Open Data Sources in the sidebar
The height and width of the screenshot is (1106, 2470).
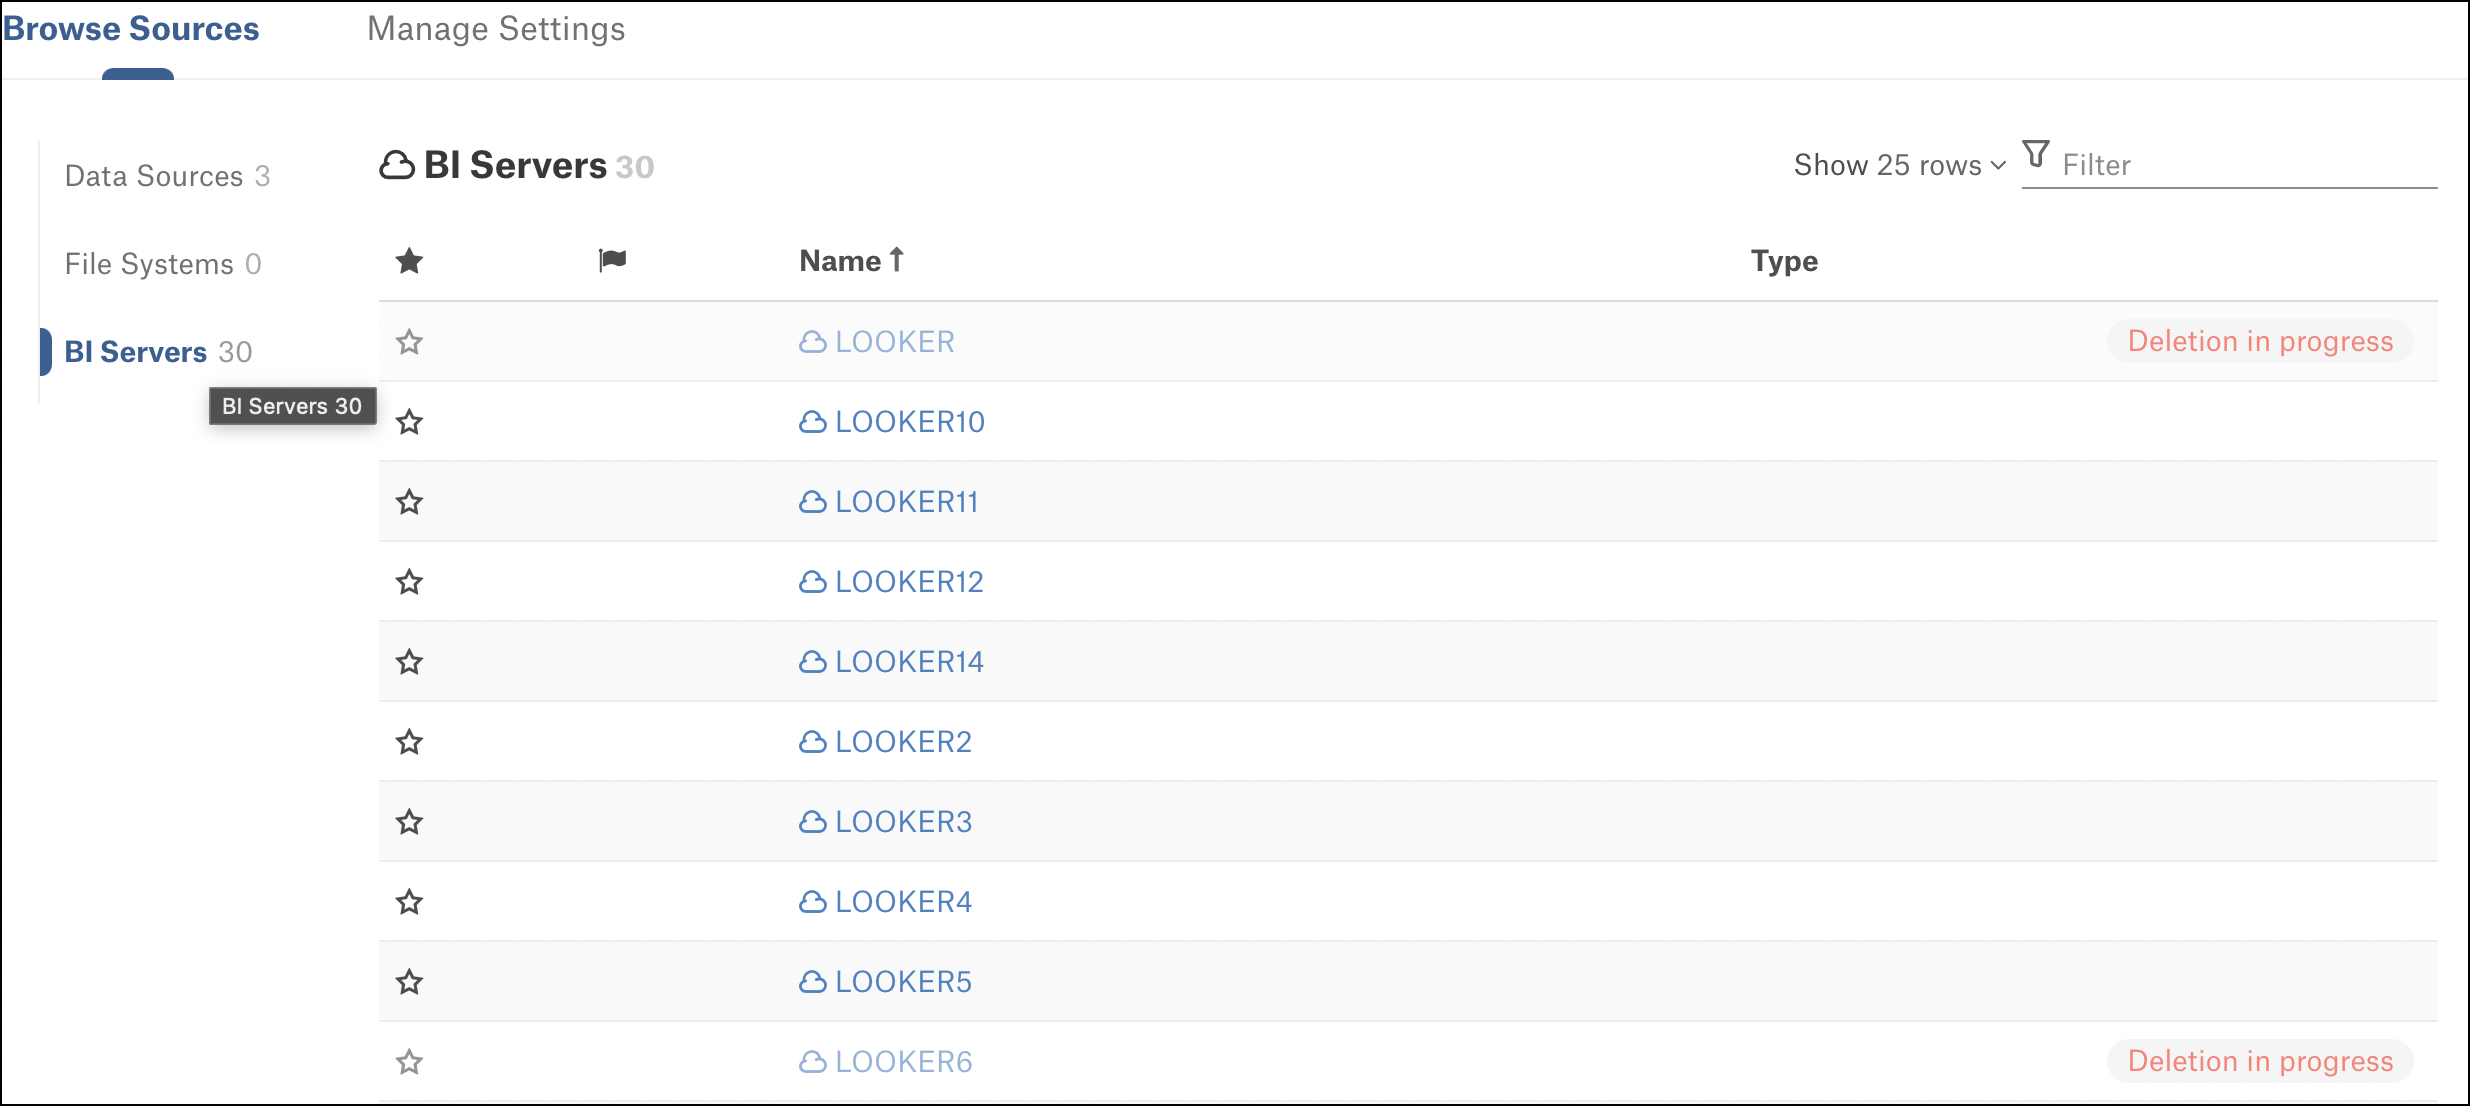point(168,176)
